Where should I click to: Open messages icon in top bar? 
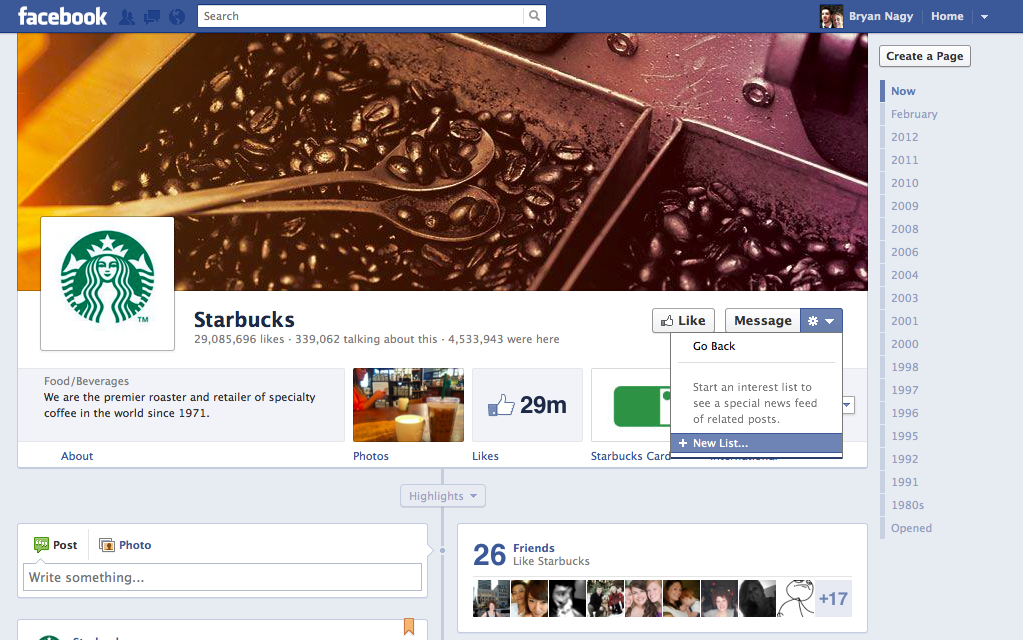coord(152,16)
